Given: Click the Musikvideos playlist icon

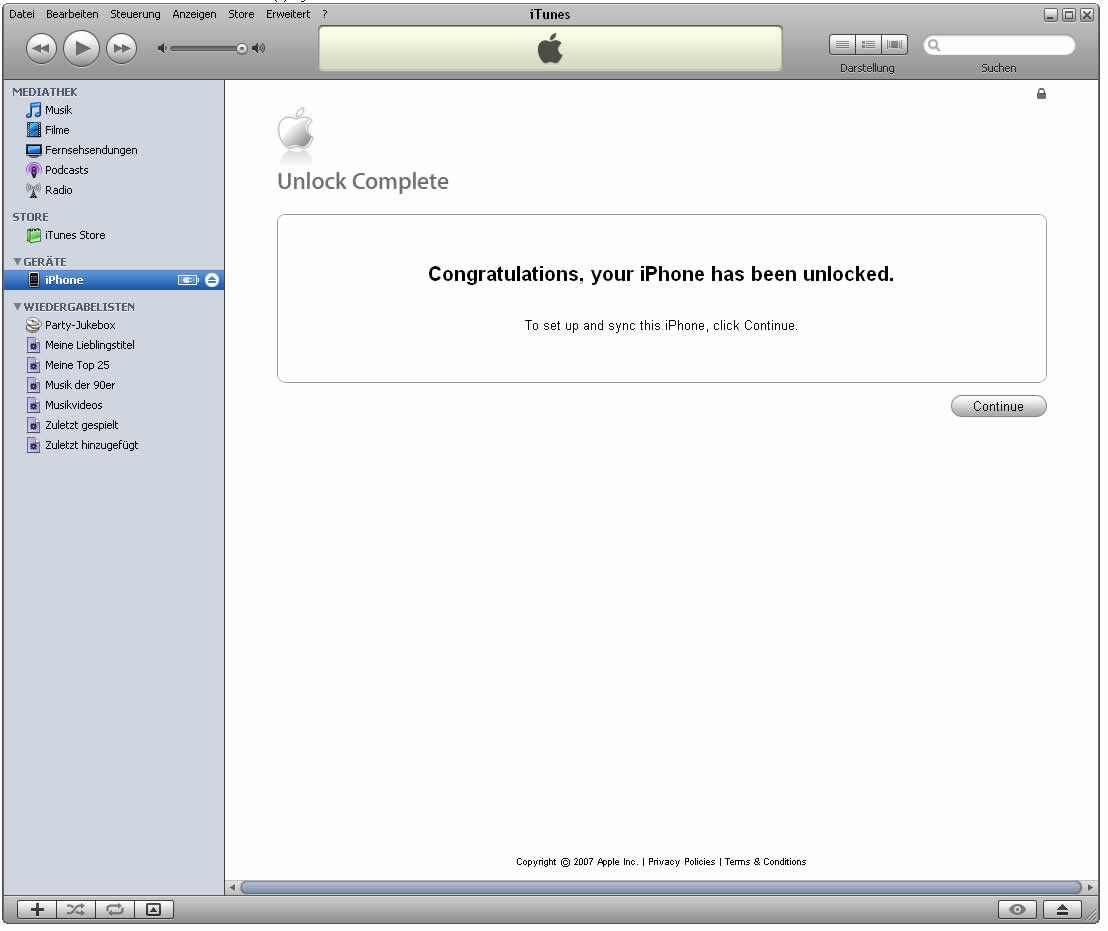Looking at the screenshot, I should point(33,405).
